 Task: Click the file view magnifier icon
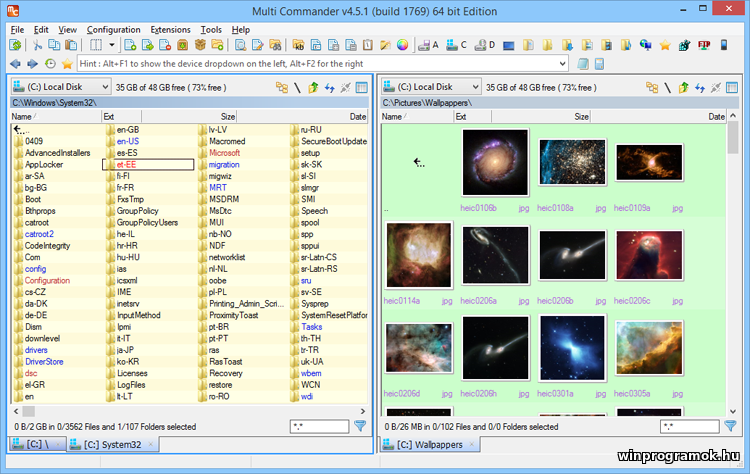pyautogui.click(x=241, y=45)
